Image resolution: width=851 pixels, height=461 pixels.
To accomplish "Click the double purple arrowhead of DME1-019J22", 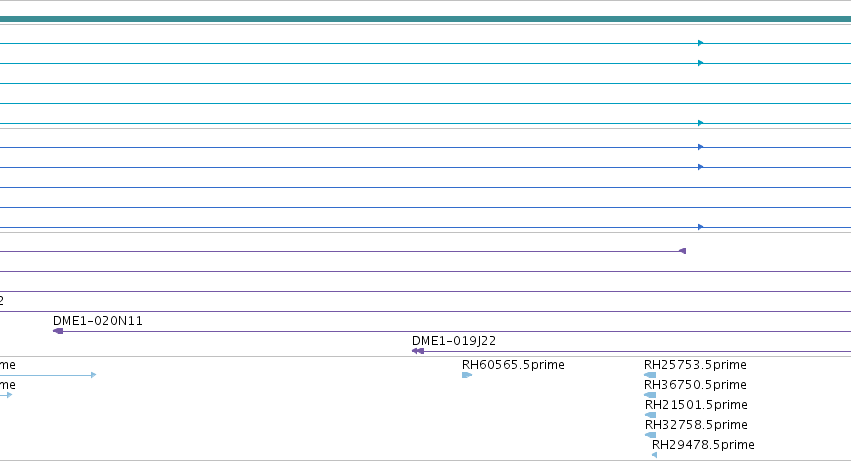I will pyautogui.click(x=418, y=351).
